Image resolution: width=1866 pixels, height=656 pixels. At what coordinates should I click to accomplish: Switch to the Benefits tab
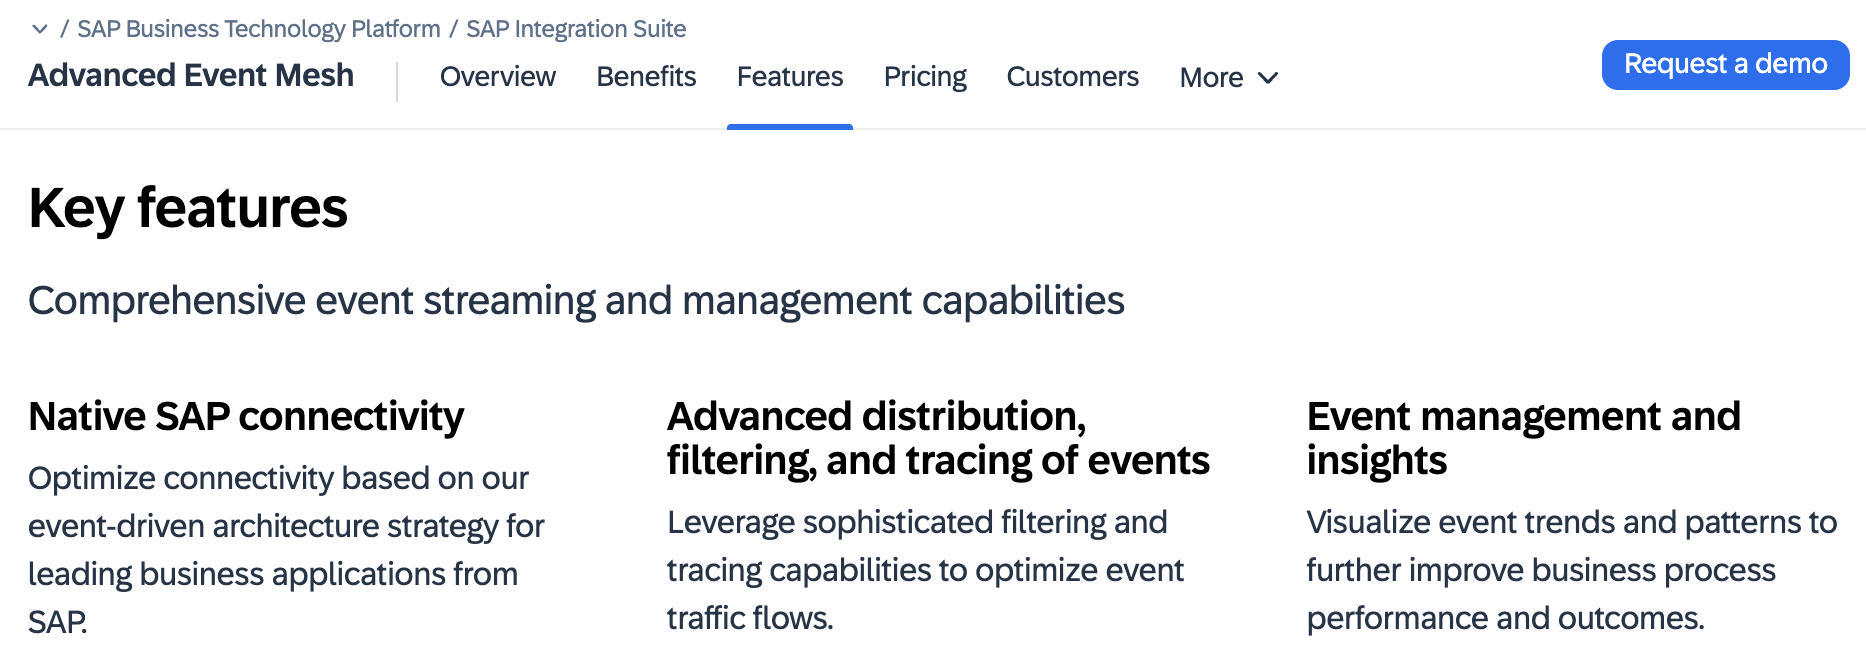click(646, 77)
